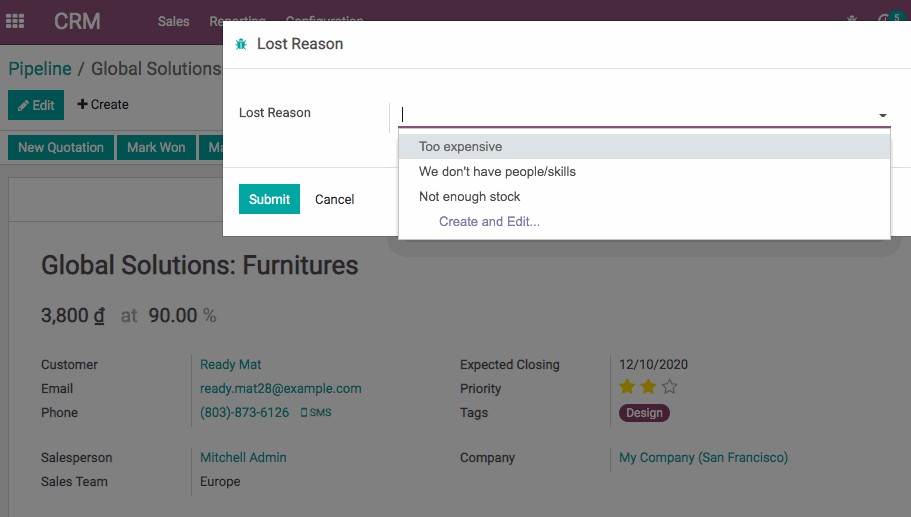Screen dimensions: 911x517
Task: Go back to Pipeline breadcrumb
Action: (x=40, y=69)
